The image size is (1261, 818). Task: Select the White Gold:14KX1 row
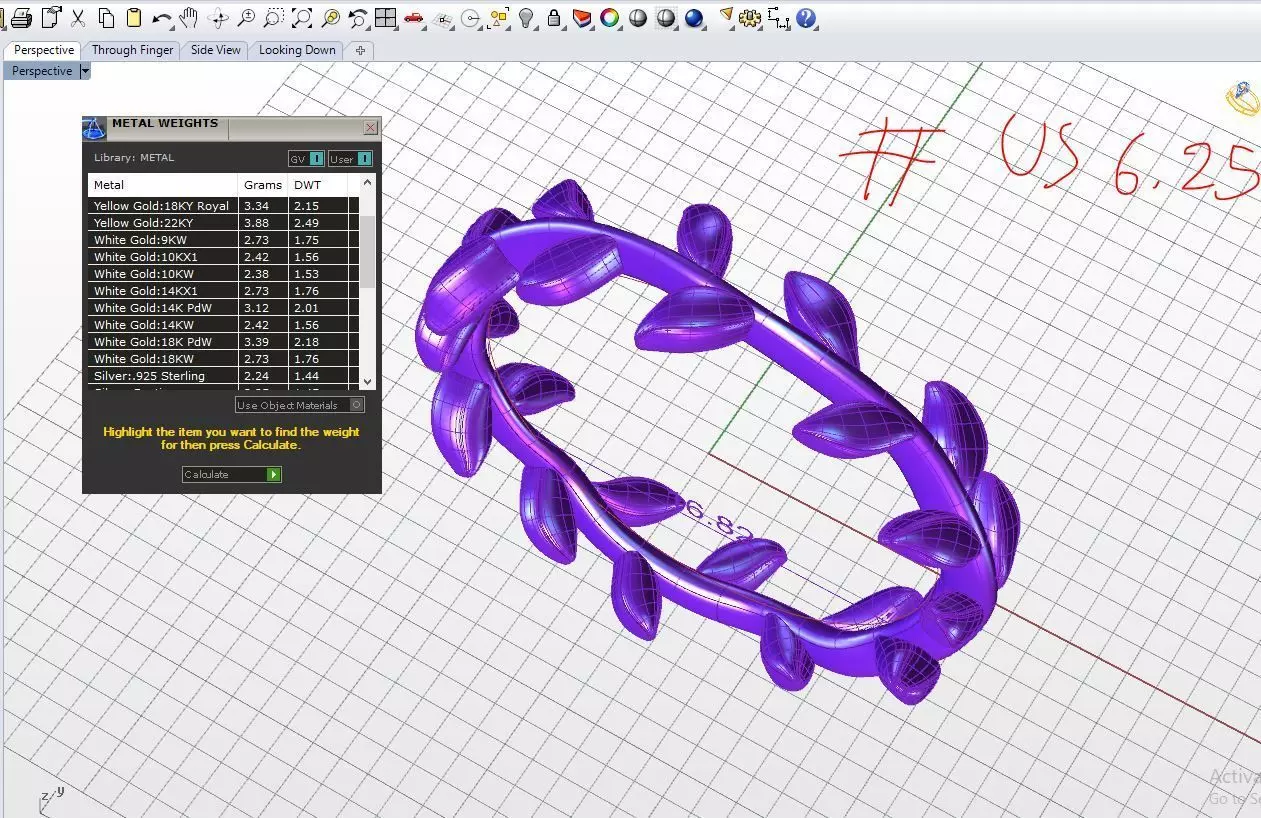coord(224,291)
